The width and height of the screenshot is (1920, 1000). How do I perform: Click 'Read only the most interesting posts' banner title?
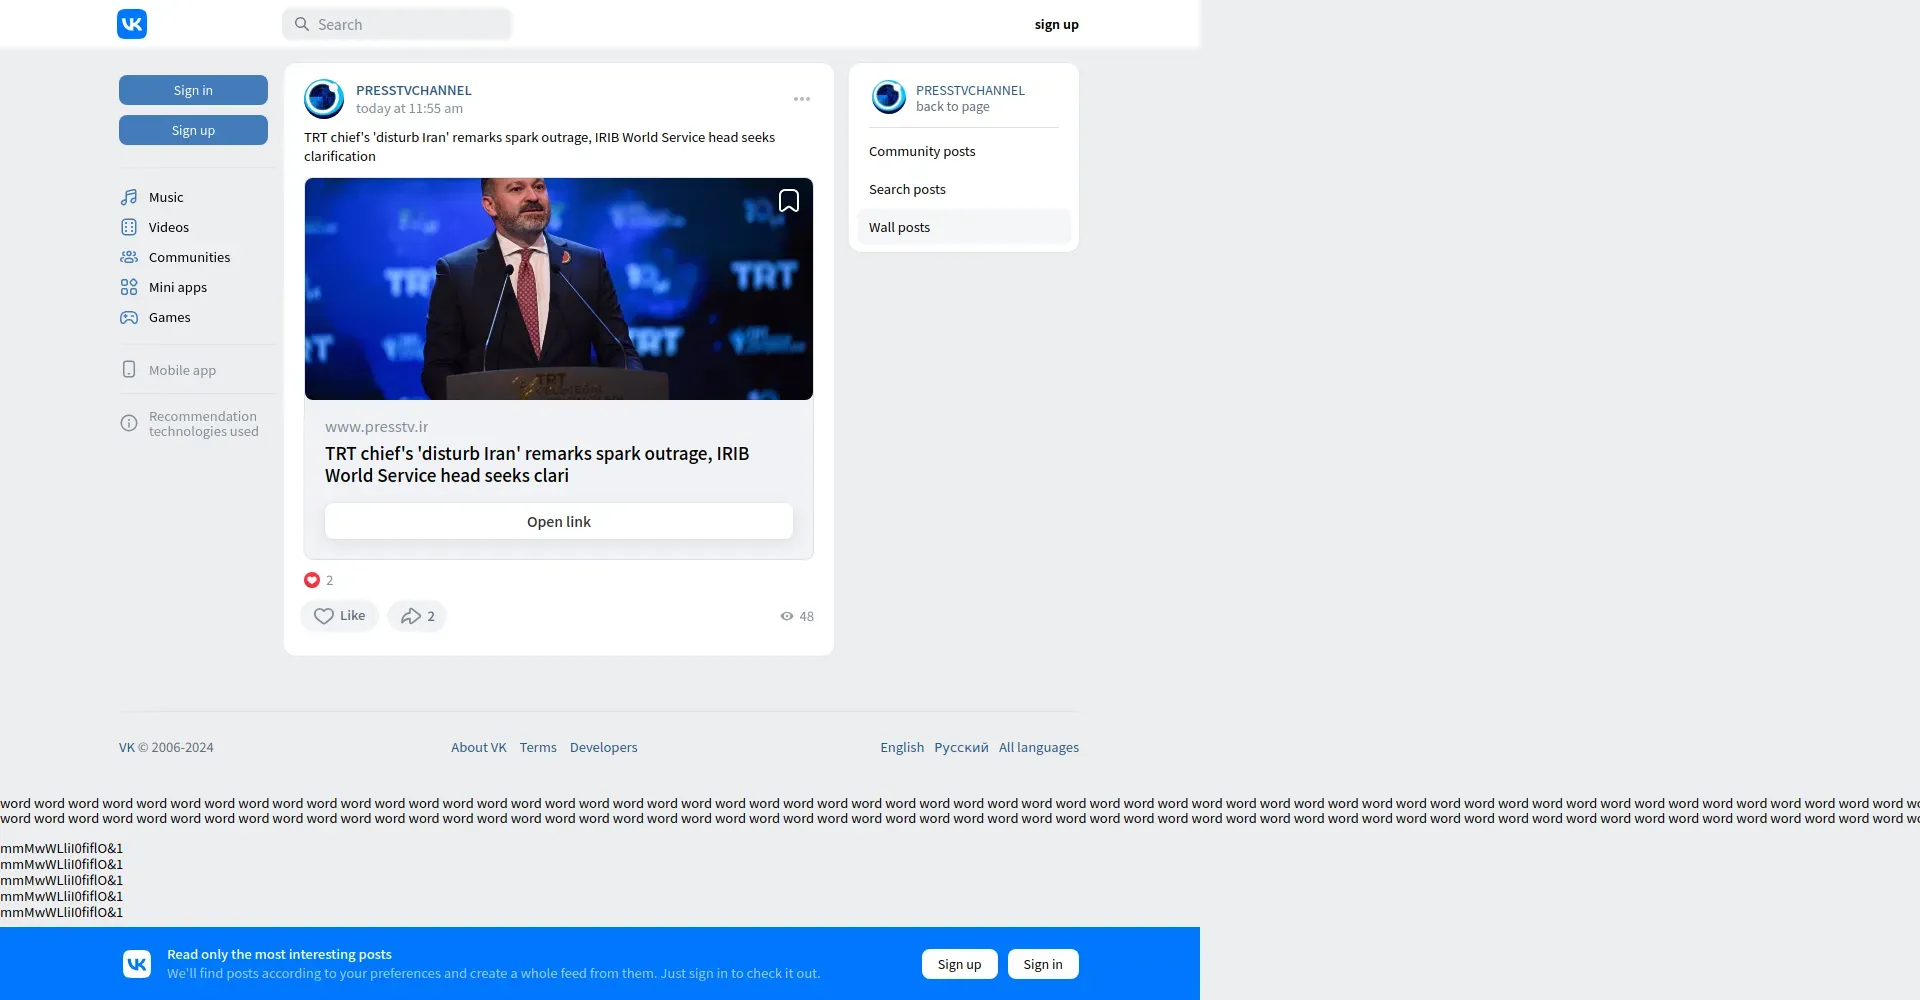pyautogui.click(x=279, y=954)
